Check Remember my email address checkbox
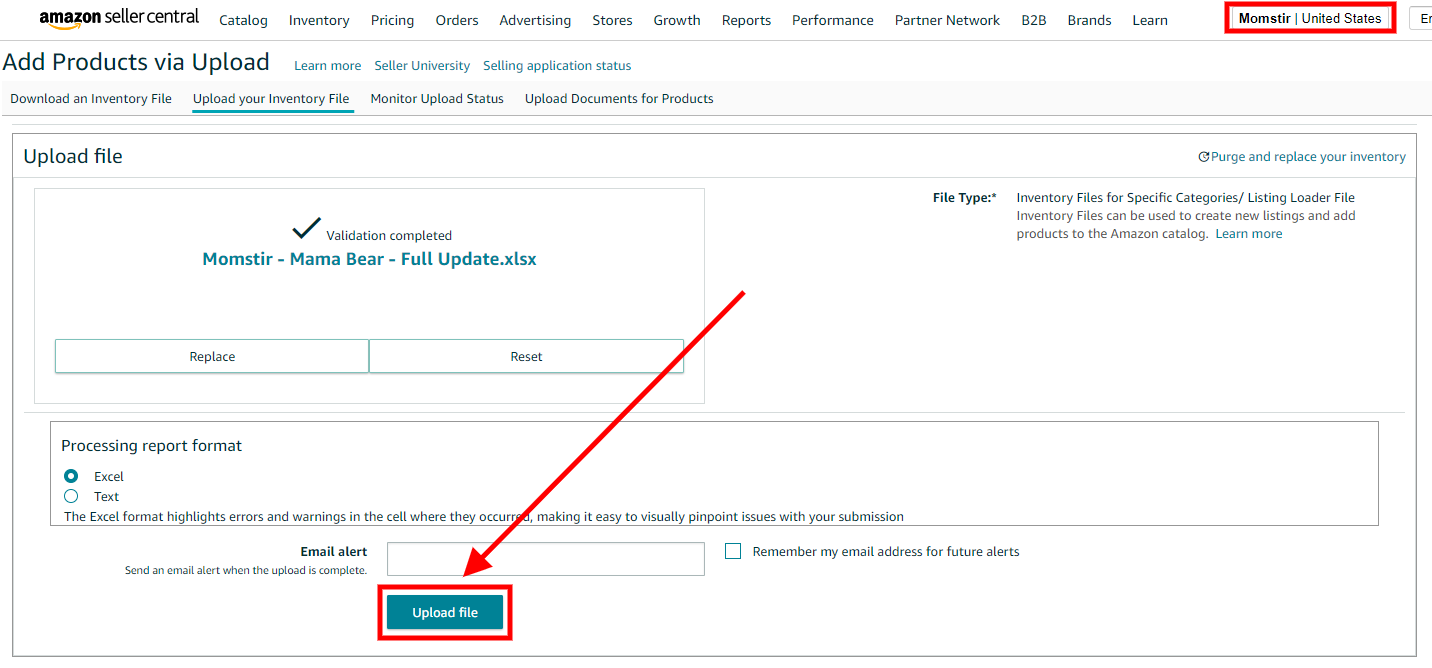This screenshot has width=1432, height=668. 733,551
